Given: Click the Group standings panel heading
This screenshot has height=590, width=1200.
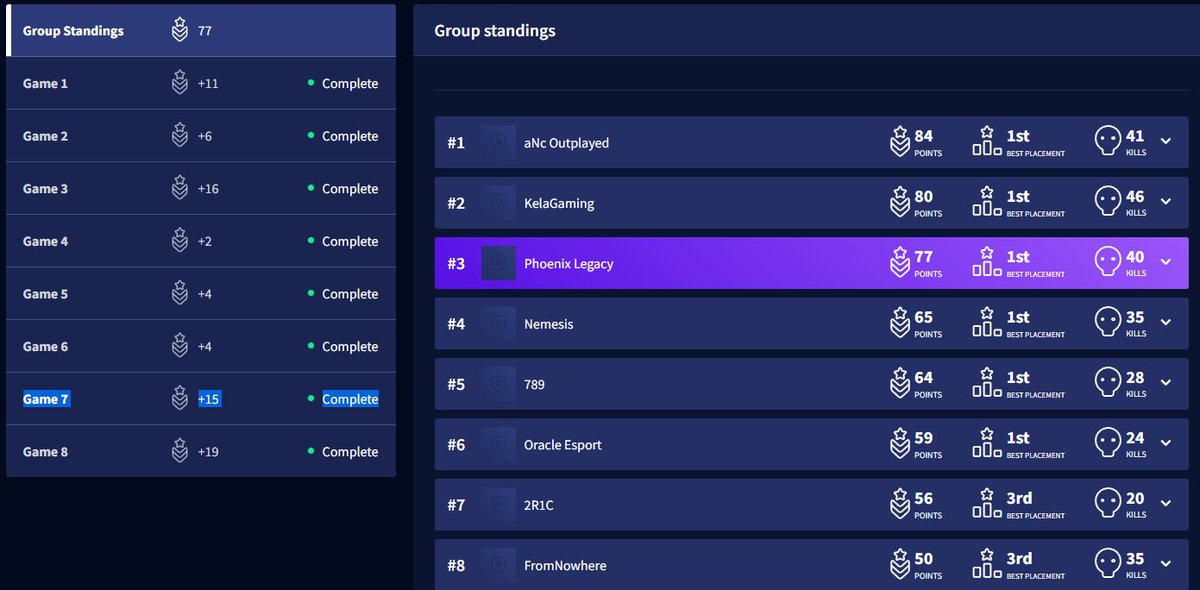Looking at the screenshot, I should tap(495, 30).
